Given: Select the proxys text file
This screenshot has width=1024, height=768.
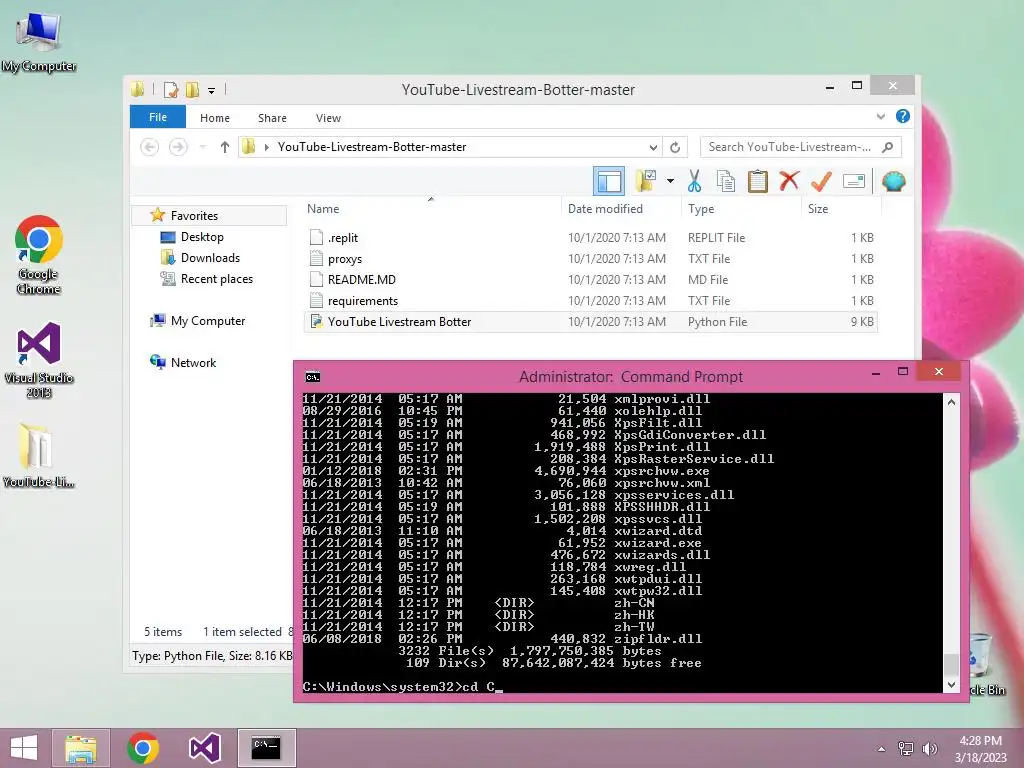Looking at the screenshot, I should pyautogui.click(x=590, y=259).
